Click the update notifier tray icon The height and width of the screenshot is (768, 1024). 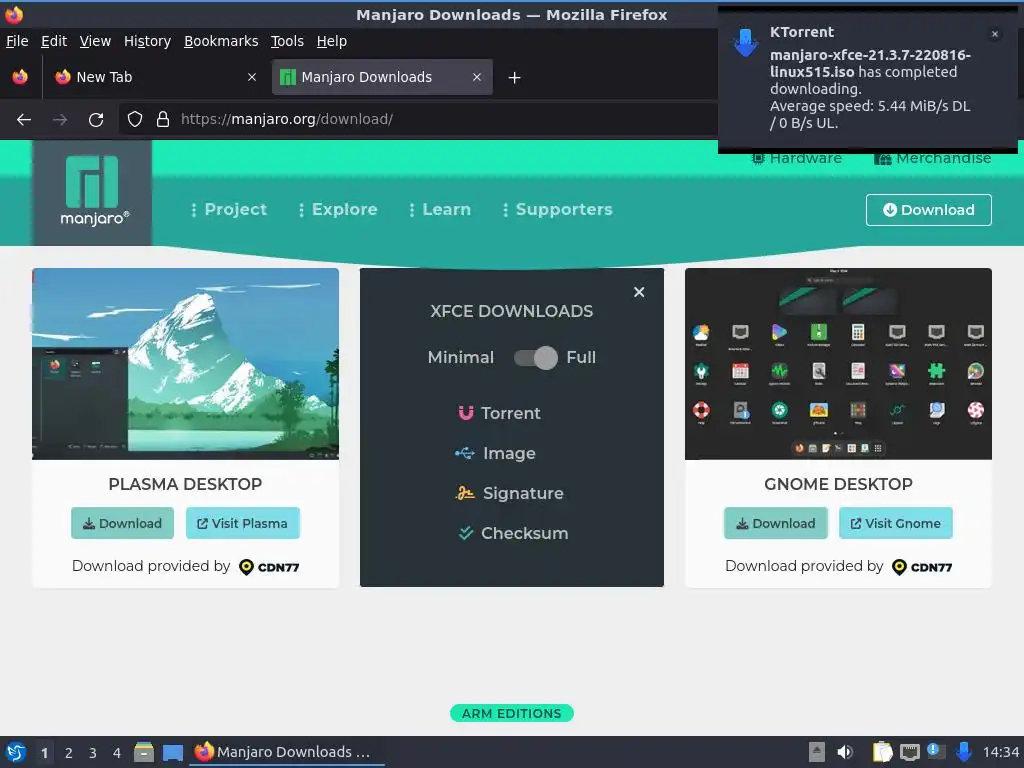click(936, 752)
